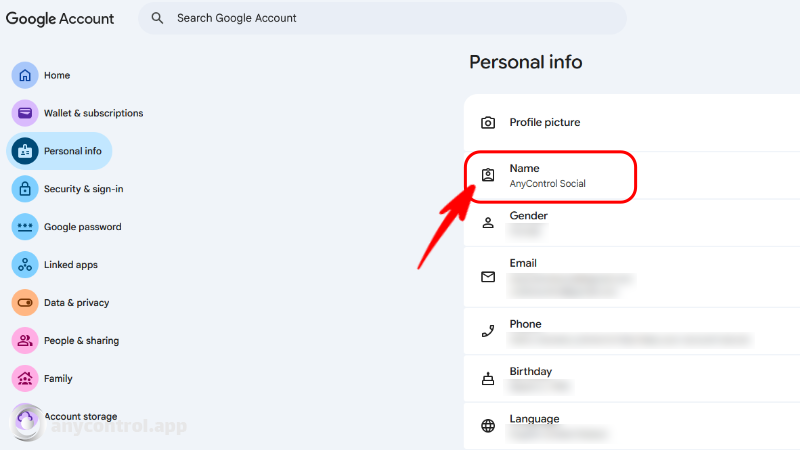The image size is (800, 450).
Task: Open the Email row
Action: point(632,277)
